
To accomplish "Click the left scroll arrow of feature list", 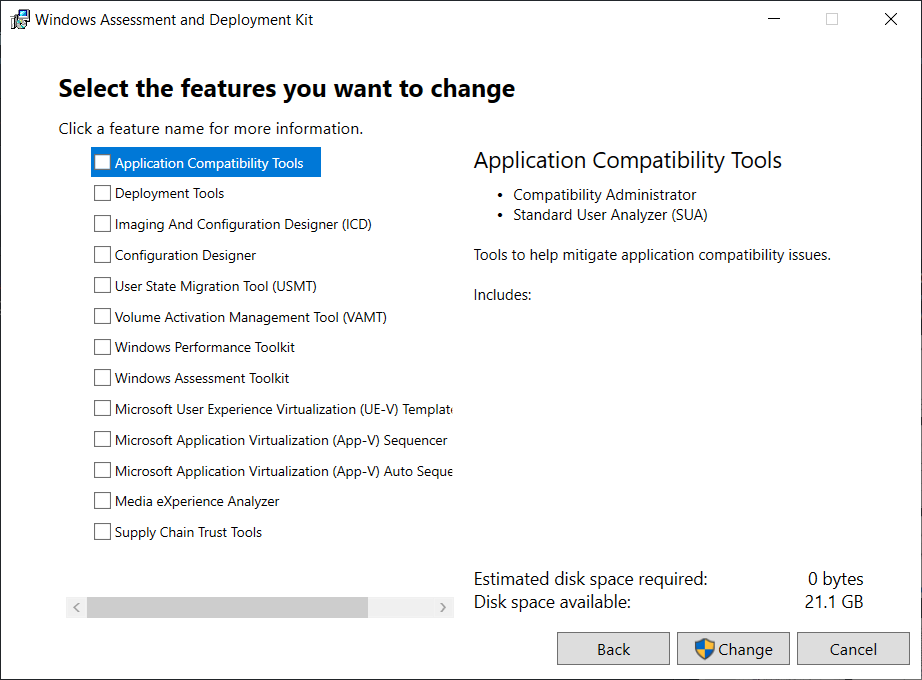I will coord(75,607).
